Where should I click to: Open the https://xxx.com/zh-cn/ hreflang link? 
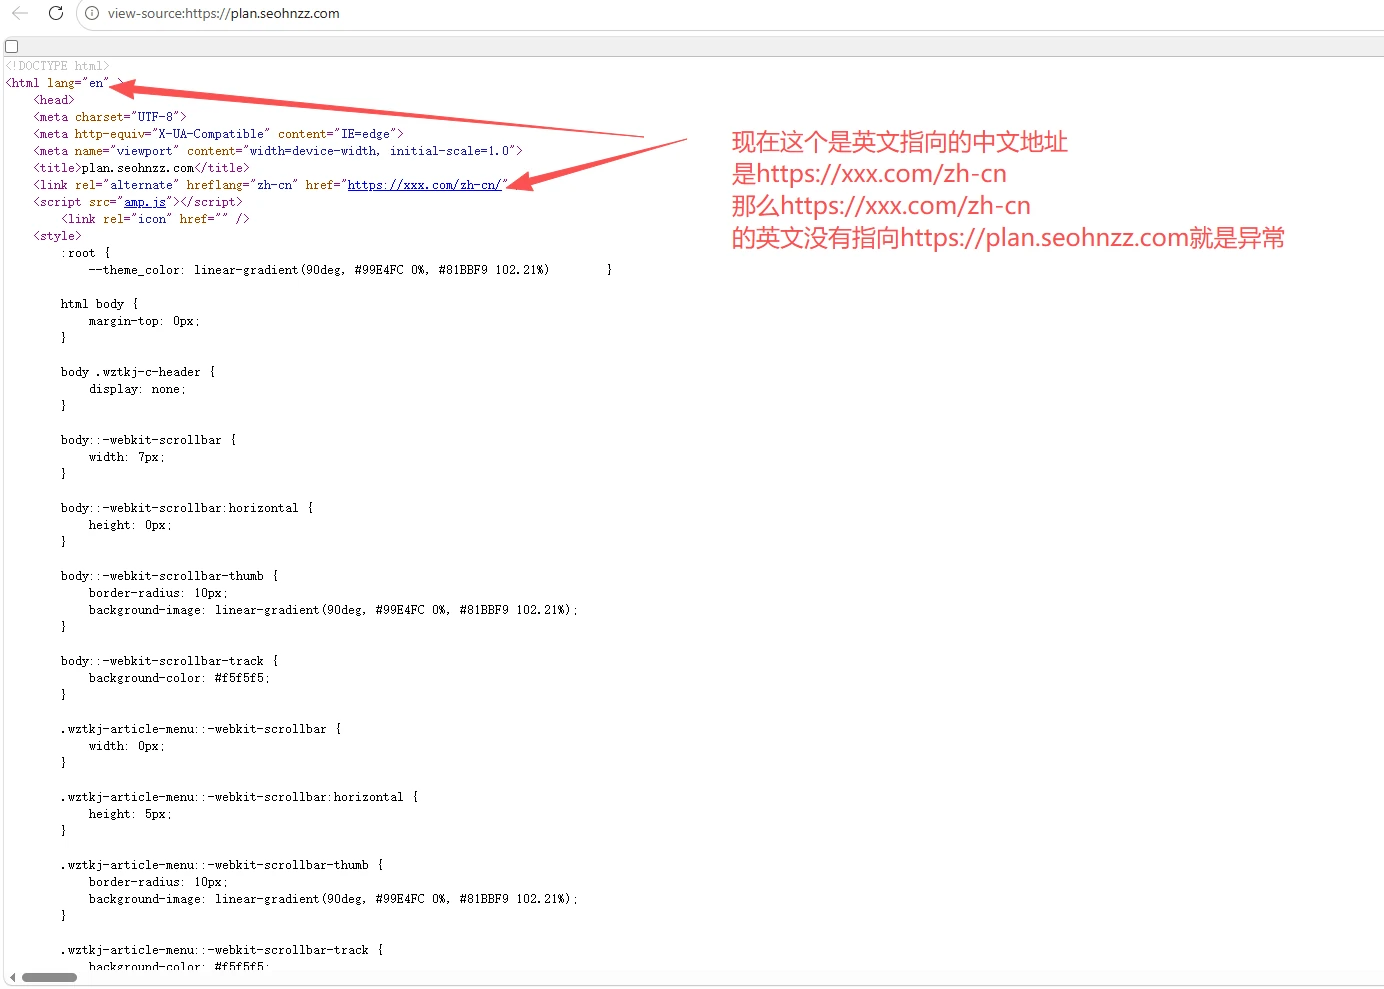[x=424, y=185]
